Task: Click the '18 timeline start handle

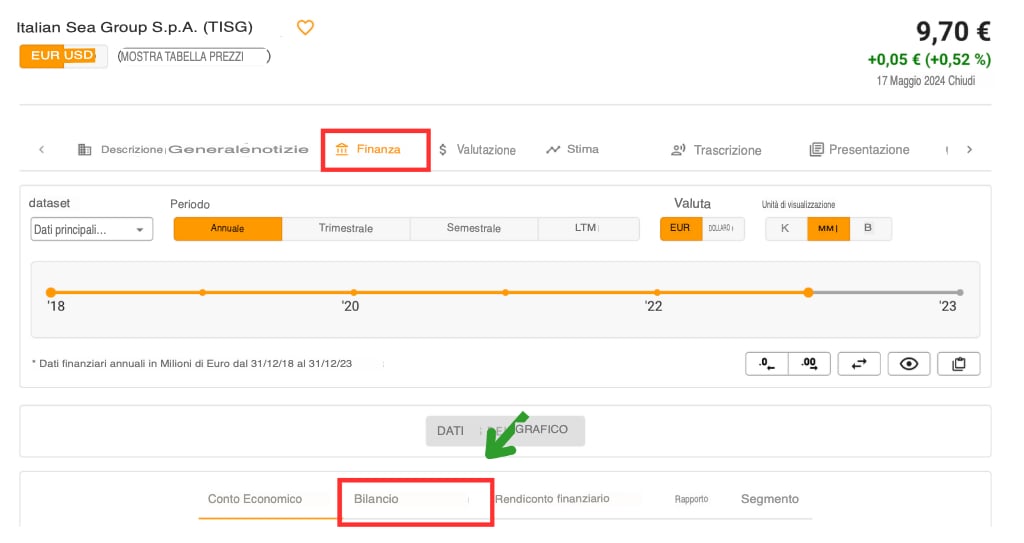Action: tap(51, 292)
